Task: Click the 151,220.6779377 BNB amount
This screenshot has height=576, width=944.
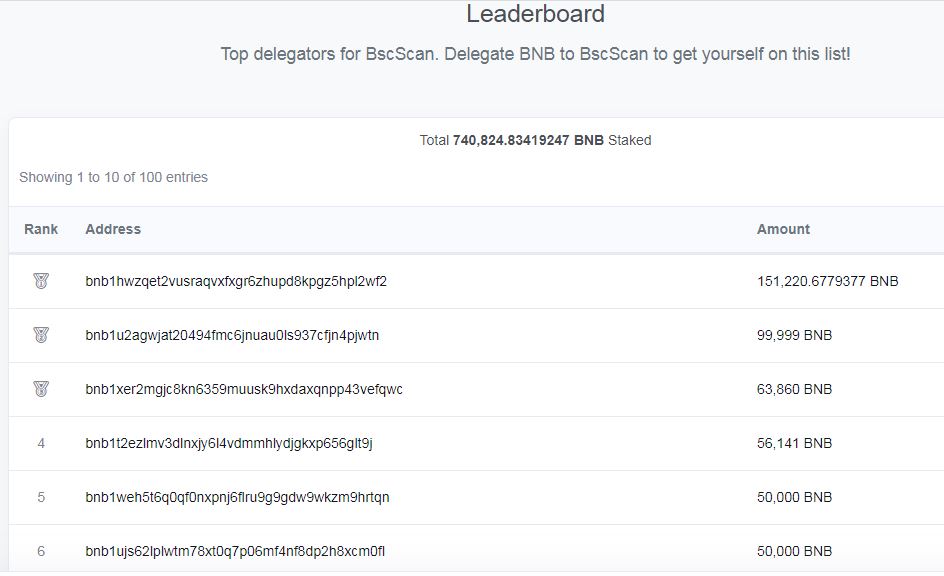Action: (x=827, y=281)
